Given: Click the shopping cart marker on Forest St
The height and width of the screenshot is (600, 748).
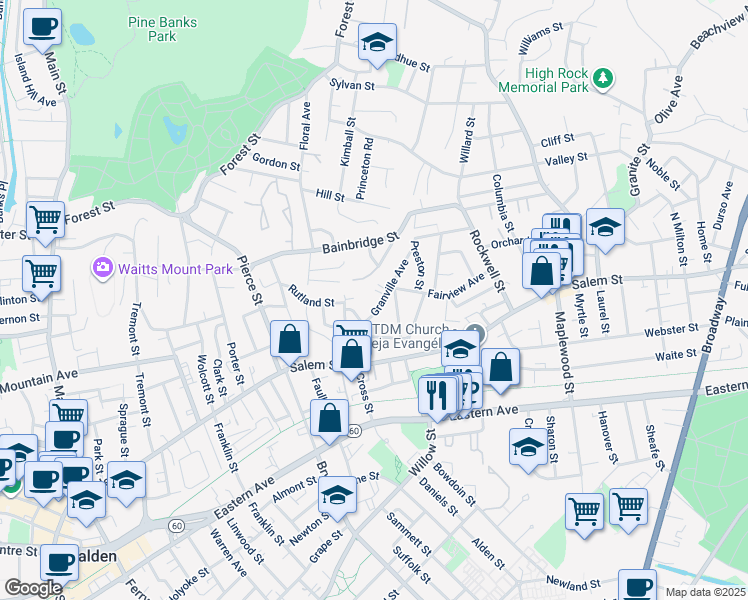Looking at the screenshot, I should click(x=45, y=219).
